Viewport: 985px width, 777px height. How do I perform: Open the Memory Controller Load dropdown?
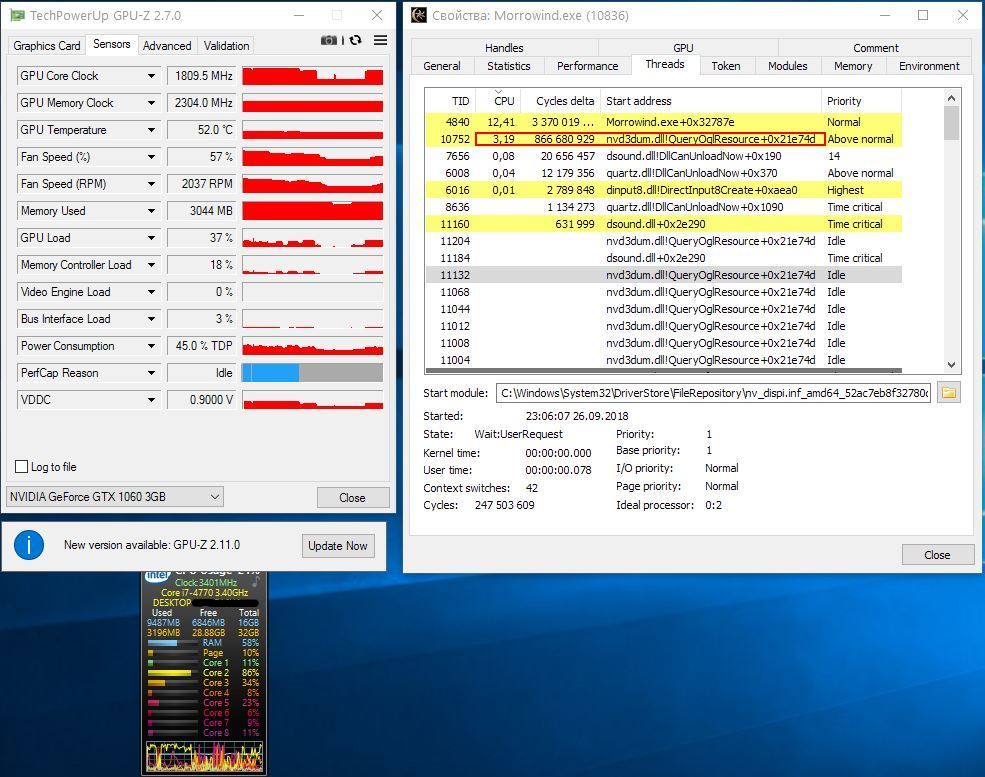point(151,264)
